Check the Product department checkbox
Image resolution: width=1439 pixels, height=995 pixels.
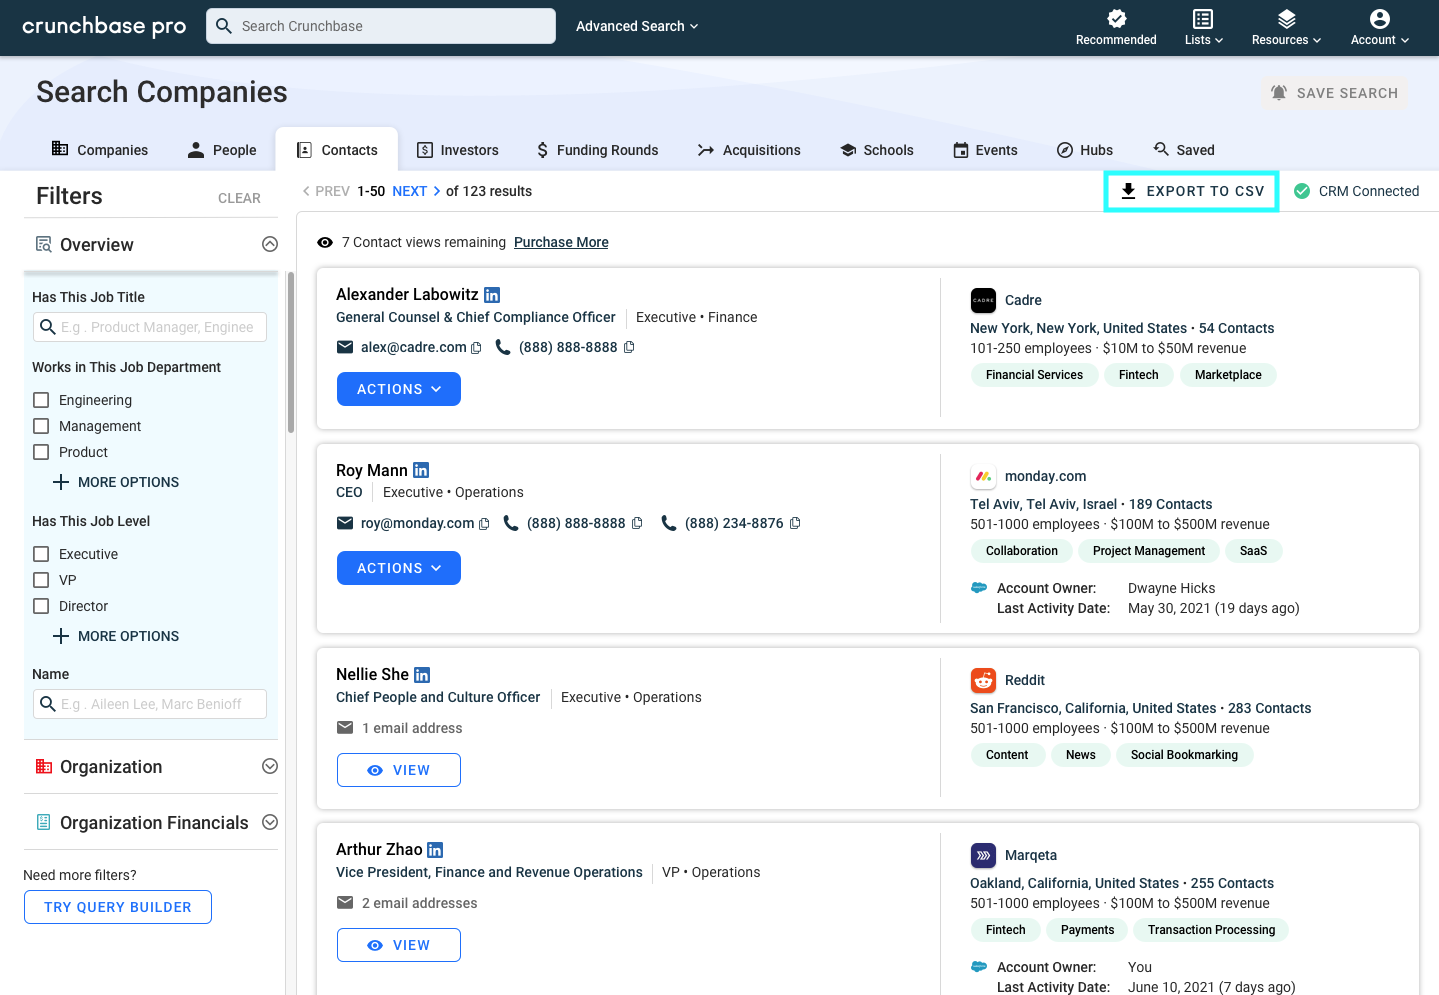(x=41, y=452)
